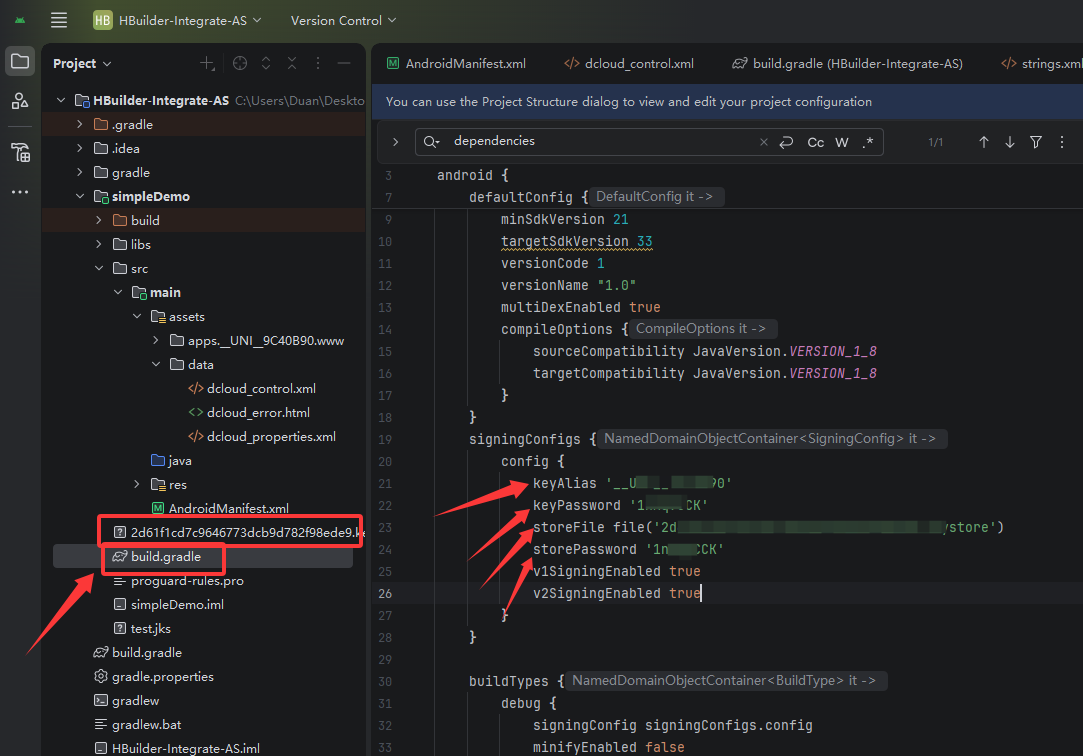
Task: Clear the search field text
Action: (x=763, y=142)
